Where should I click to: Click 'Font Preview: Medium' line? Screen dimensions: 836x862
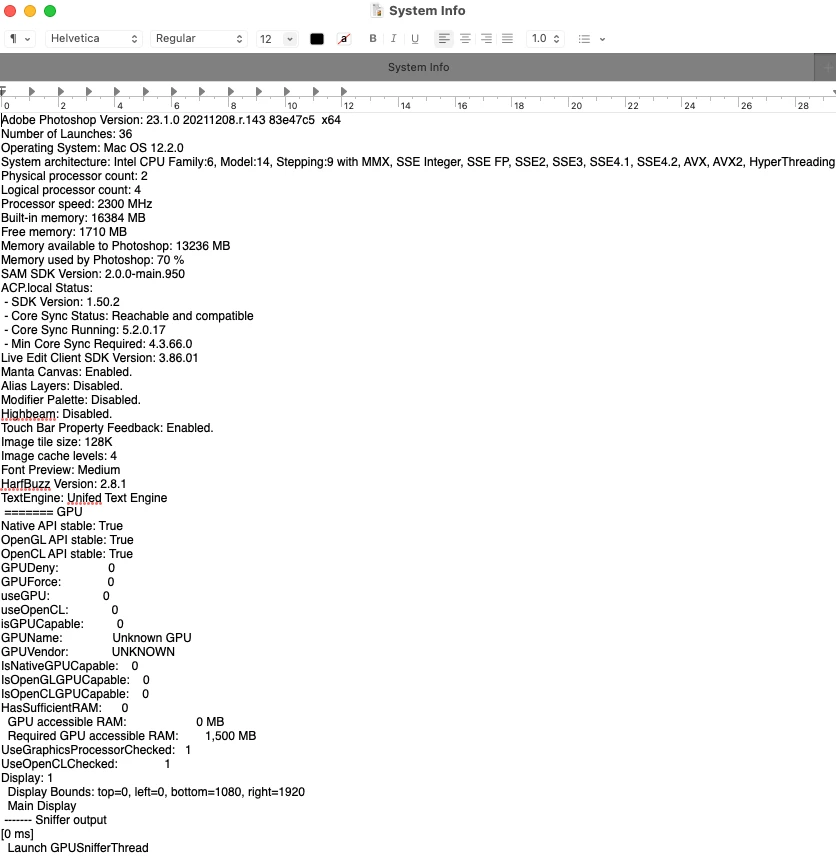[60, 471]
